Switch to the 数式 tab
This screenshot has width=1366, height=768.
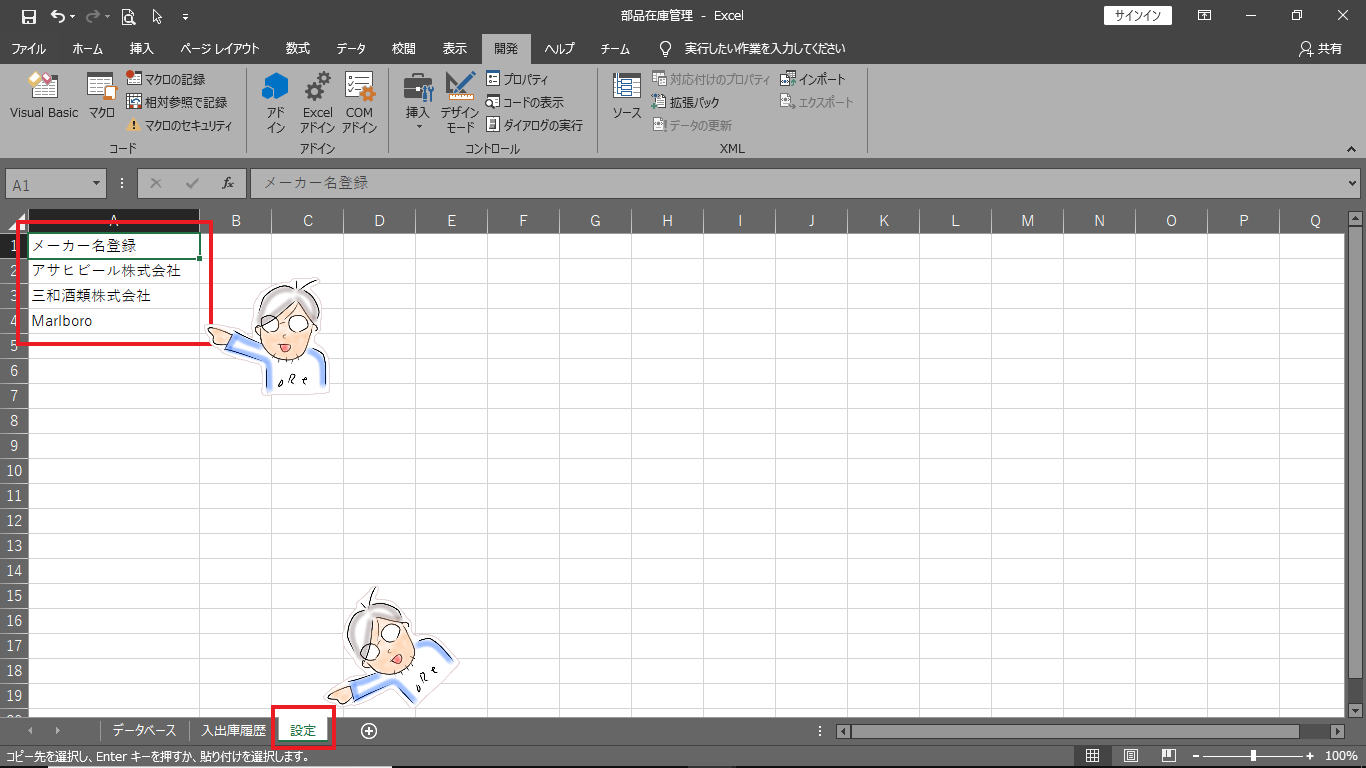pyautogui.click(x=297, y=48)
